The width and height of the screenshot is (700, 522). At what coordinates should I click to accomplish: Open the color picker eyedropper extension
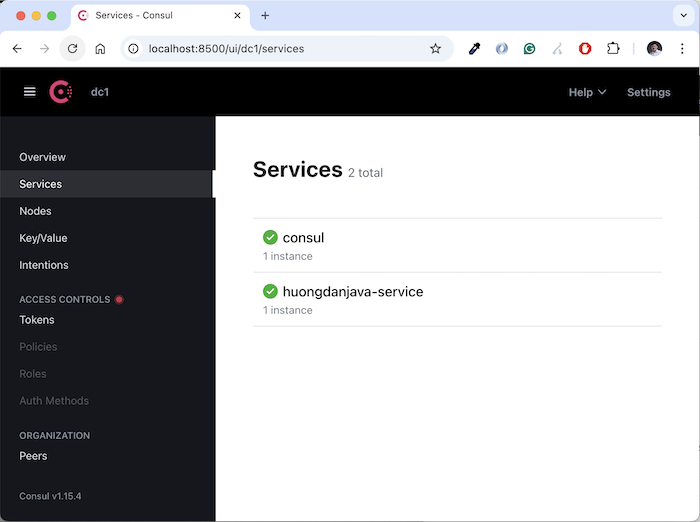pyautogui.click(x=474, y=49)
